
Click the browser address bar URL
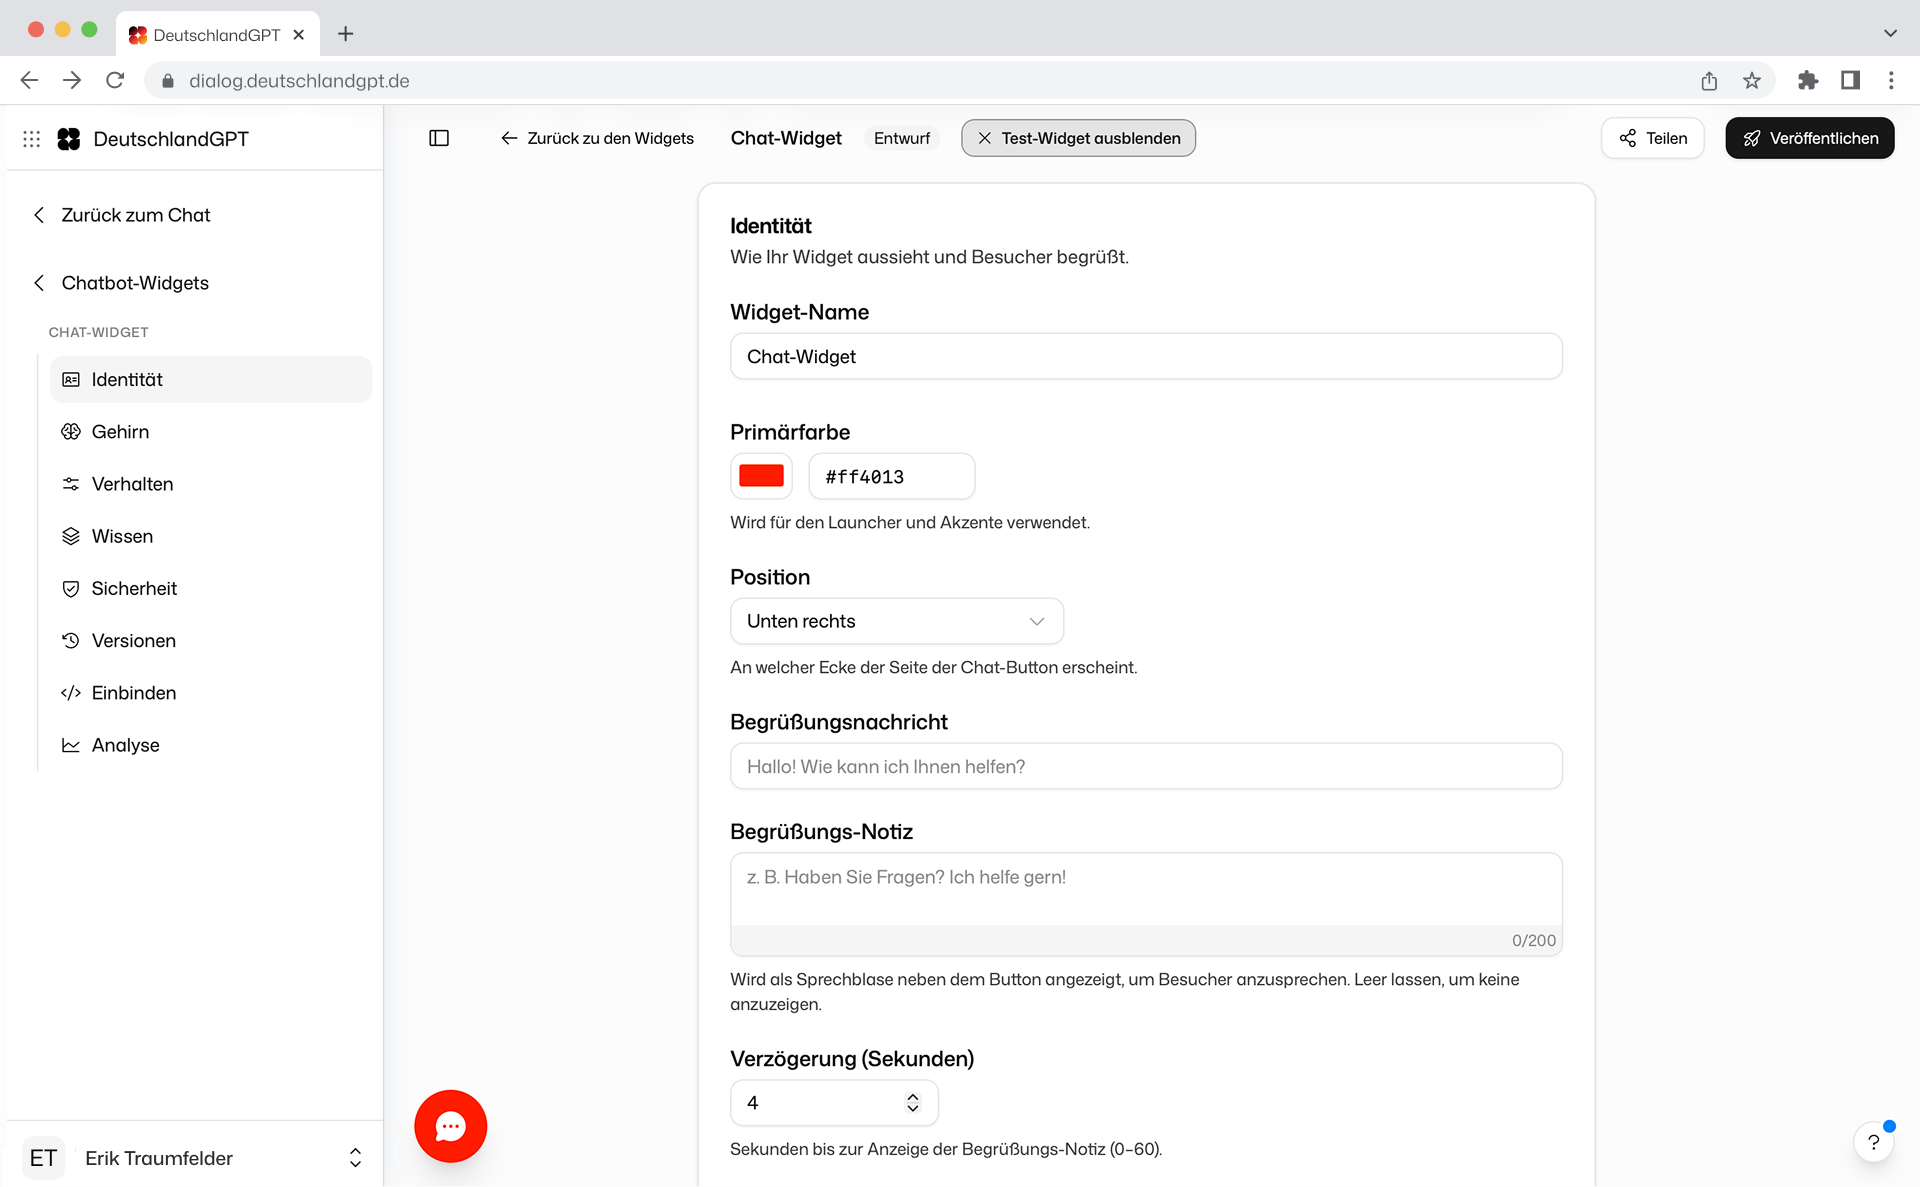point(299,81)
